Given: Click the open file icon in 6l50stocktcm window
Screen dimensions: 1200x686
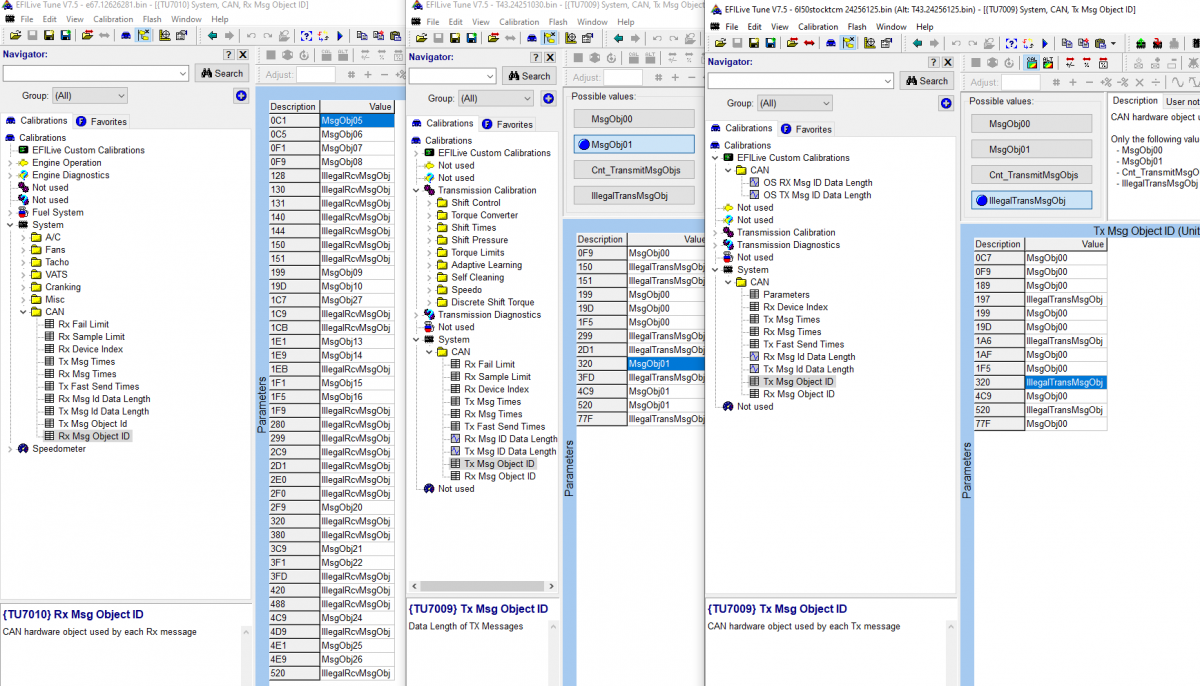Looking at the screenshot, I should coord(718,43).
